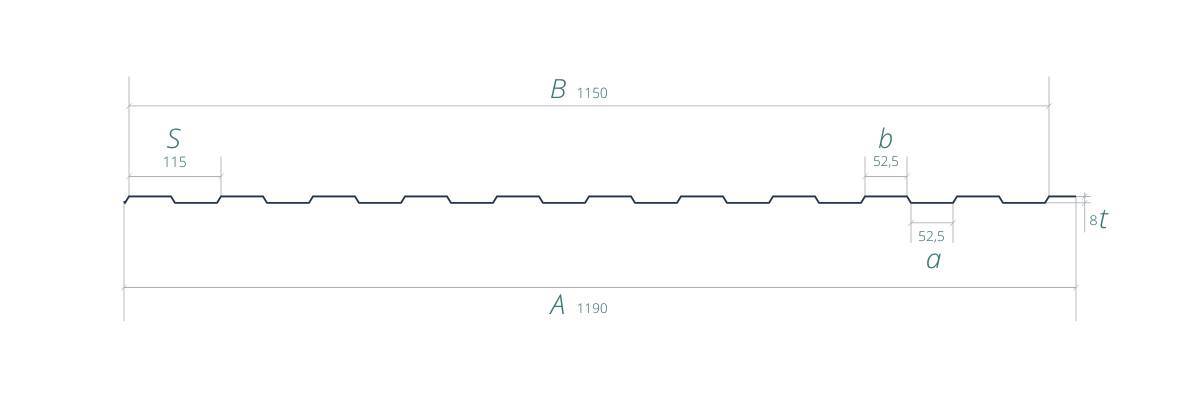Click the 8 height value
The height and width of the screenshot is (400, 1200).
pyautogui.click(x=1093, y=221)
